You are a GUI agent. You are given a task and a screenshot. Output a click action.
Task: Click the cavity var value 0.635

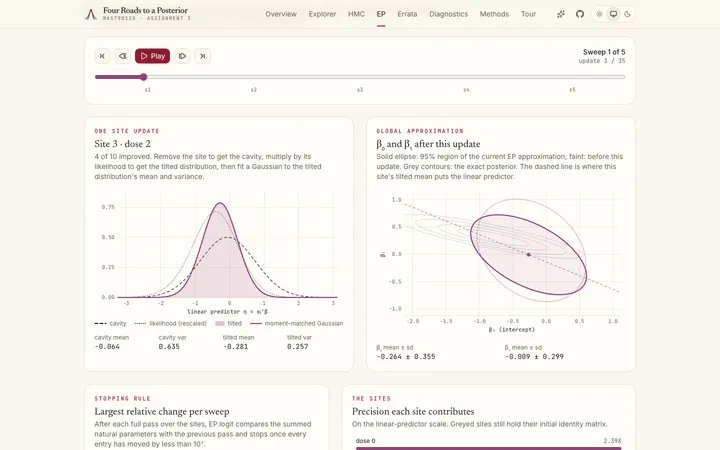(x=169, y=347)
